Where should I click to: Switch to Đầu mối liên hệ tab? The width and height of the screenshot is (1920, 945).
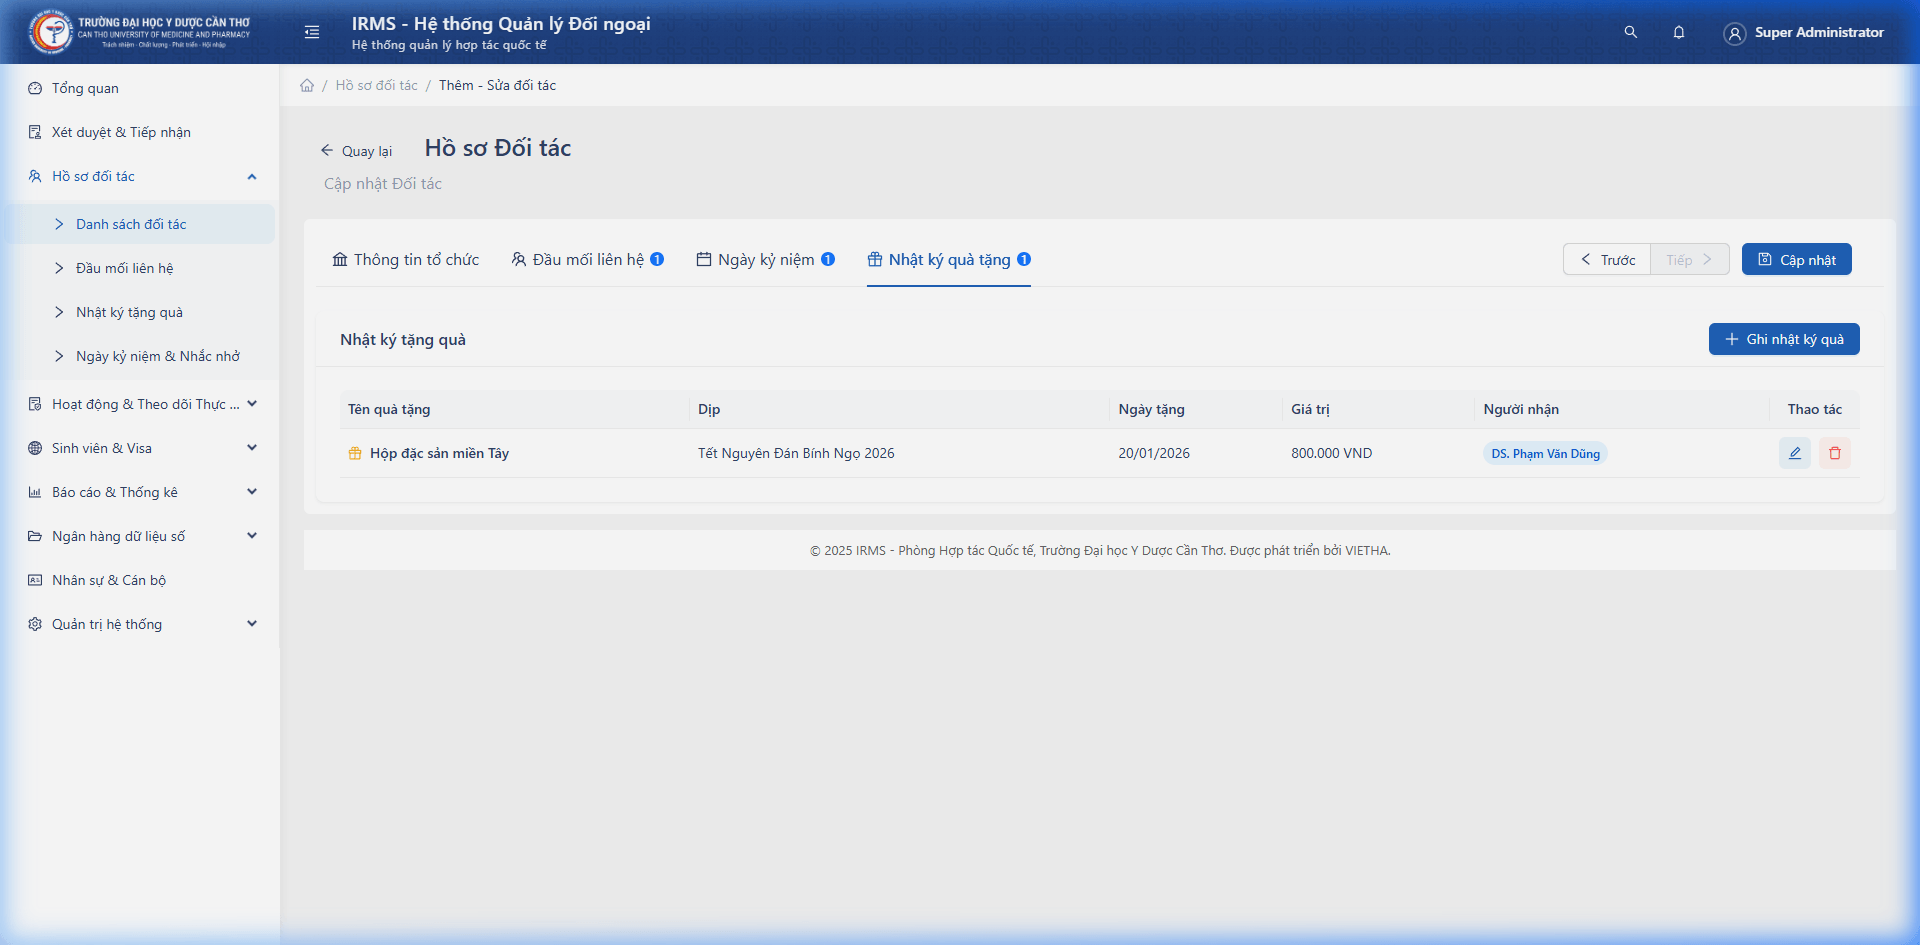587,260
